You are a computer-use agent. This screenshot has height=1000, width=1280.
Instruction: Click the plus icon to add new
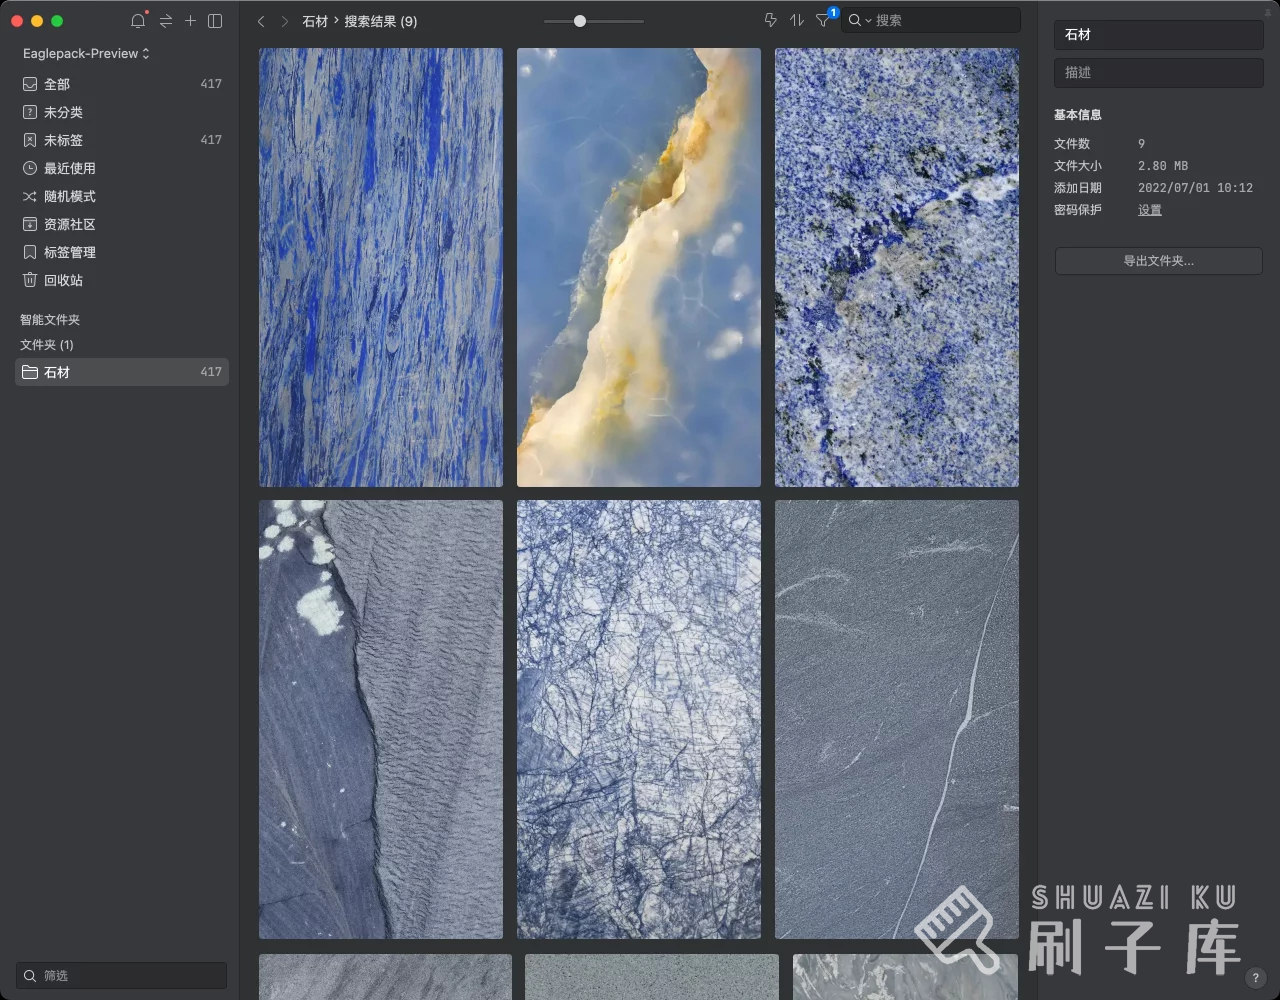190,21
